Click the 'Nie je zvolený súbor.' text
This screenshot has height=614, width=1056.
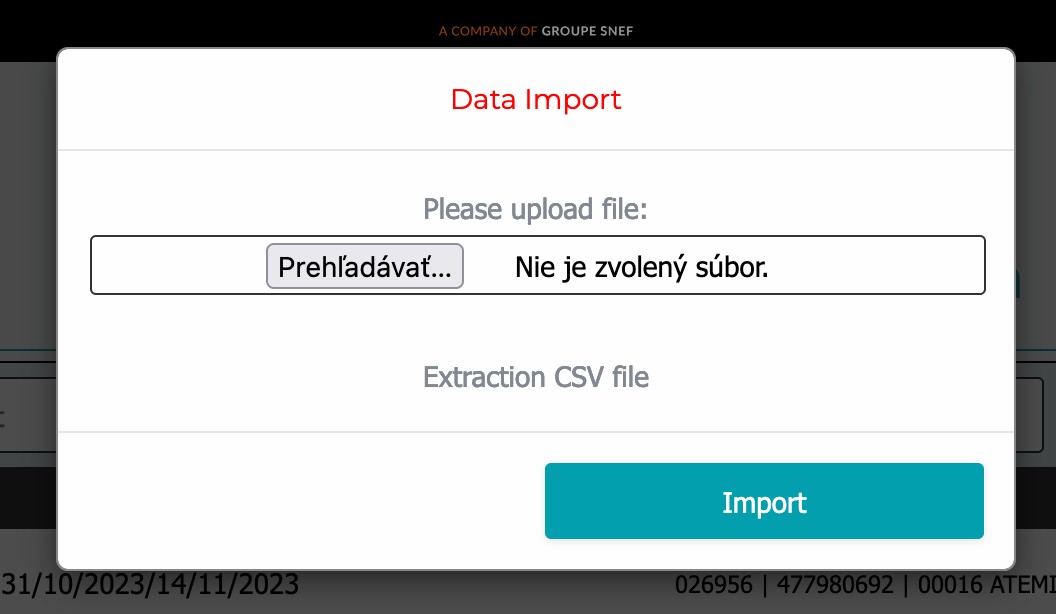coord(641,267)
